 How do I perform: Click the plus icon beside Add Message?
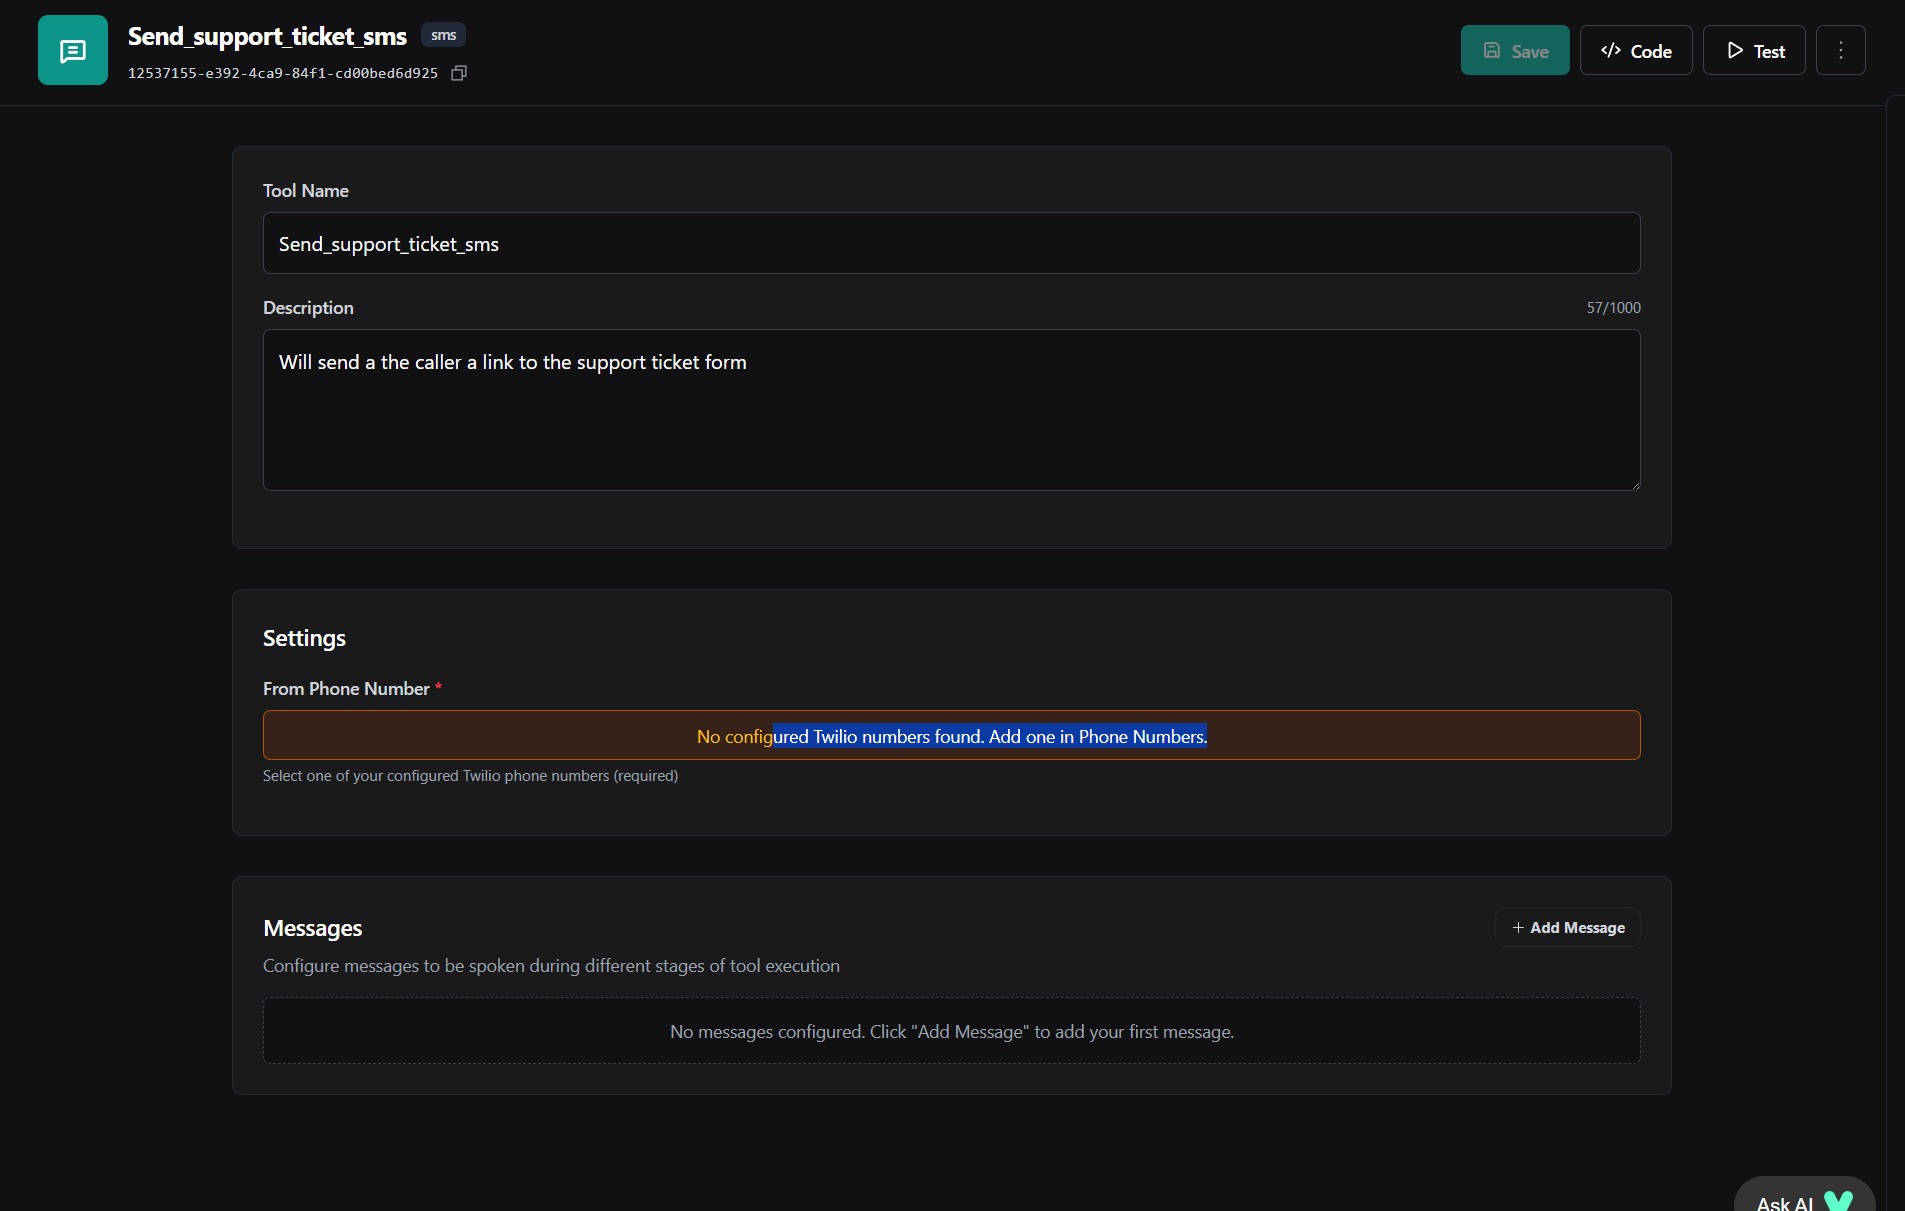(x=1518, y=927)
